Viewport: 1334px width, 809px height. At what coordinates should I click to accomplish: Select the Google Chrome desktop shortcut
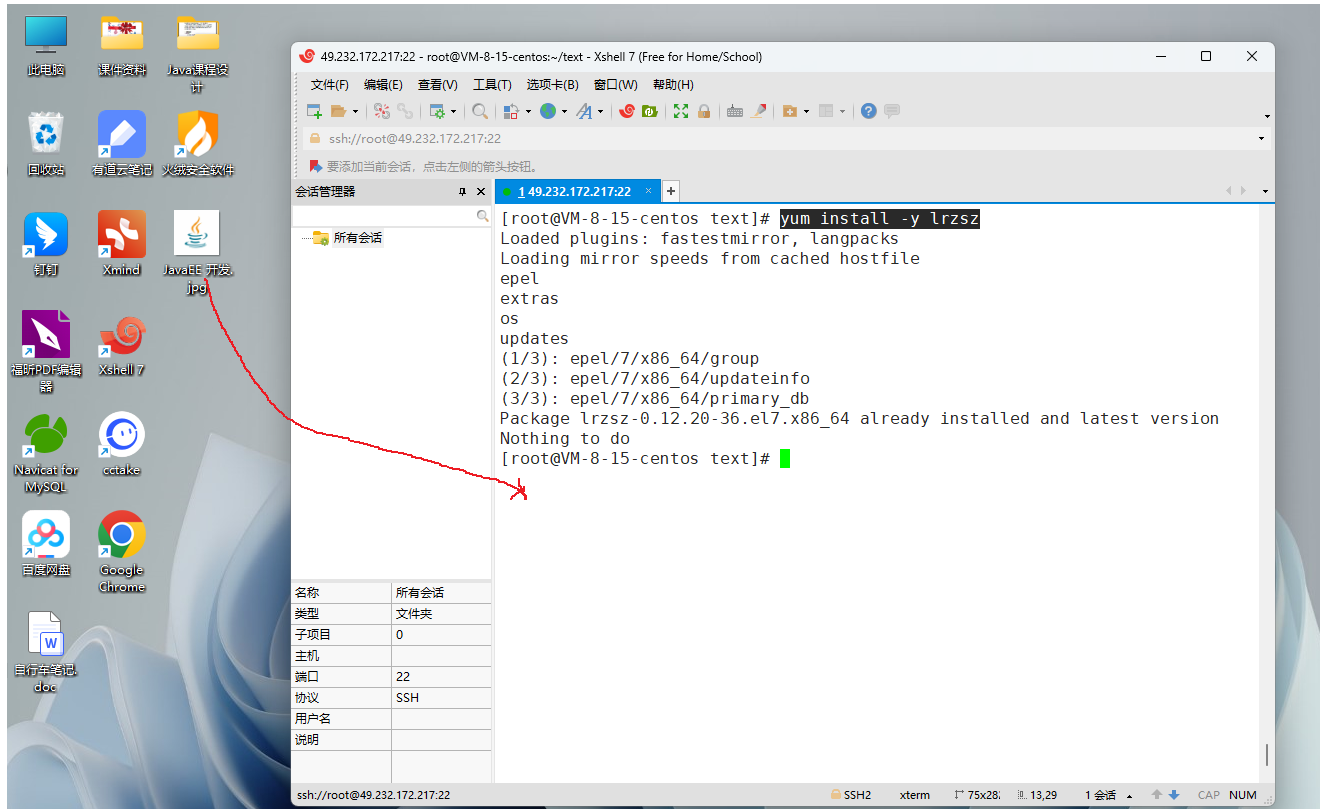122,551
